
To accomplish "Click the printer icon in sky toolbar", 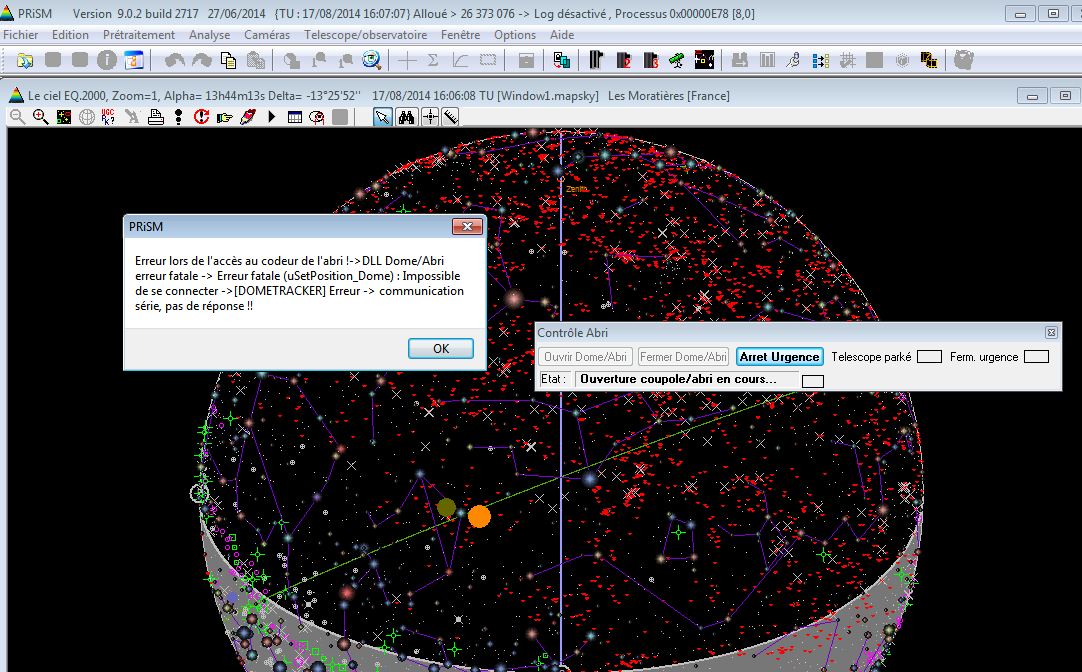I will click(155, 117).
